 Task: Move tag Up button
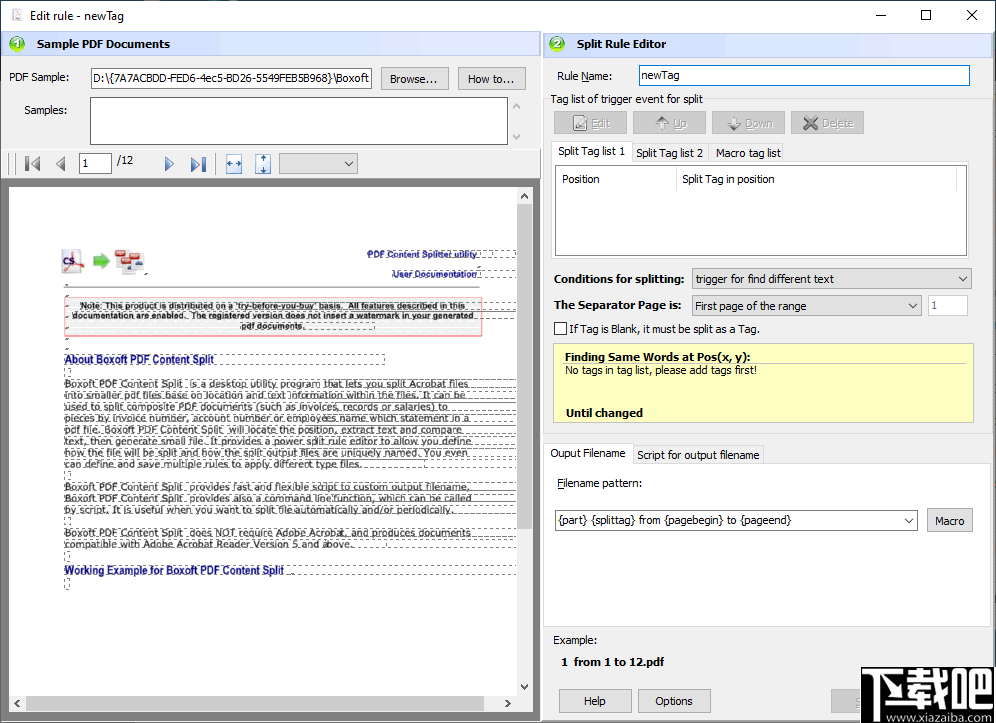(x=670, y=123)
